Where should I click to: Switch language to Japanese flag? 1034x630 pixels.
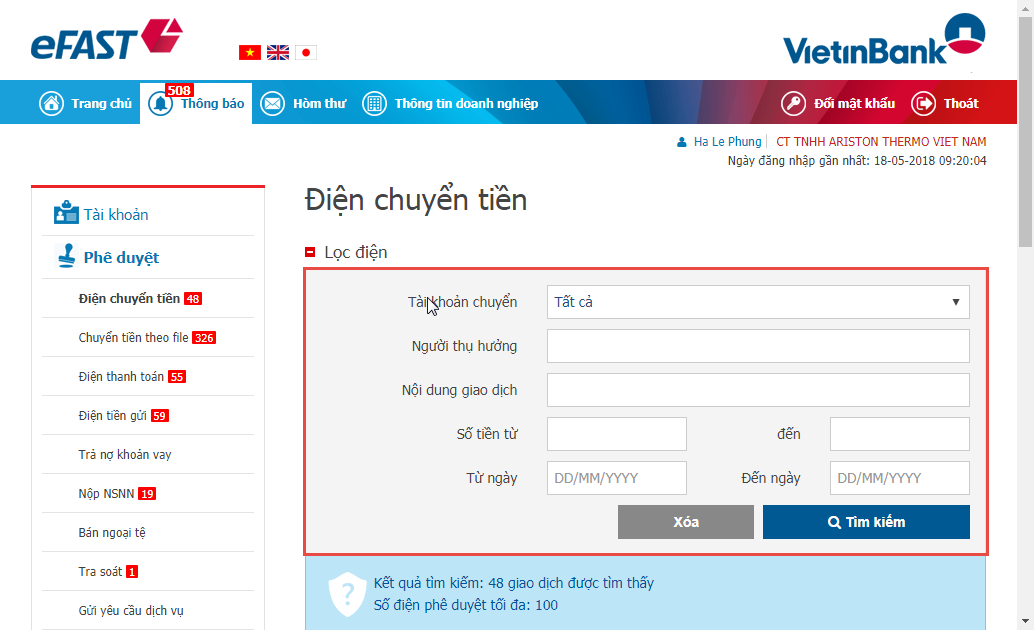(306, 52)
